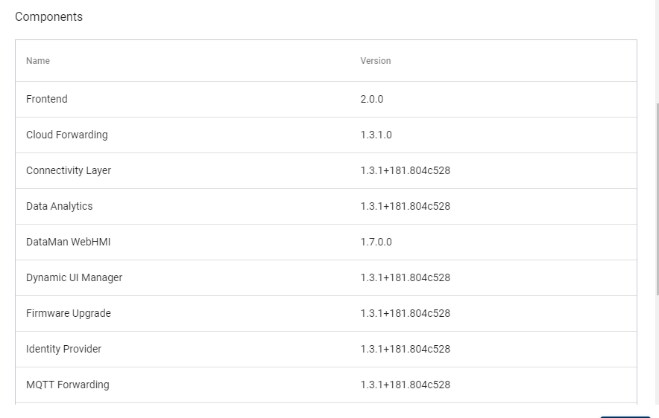Click the Version column header
The height and width of the screenshot is (418, 659).
pyautogui.click(x=375, y=61)
